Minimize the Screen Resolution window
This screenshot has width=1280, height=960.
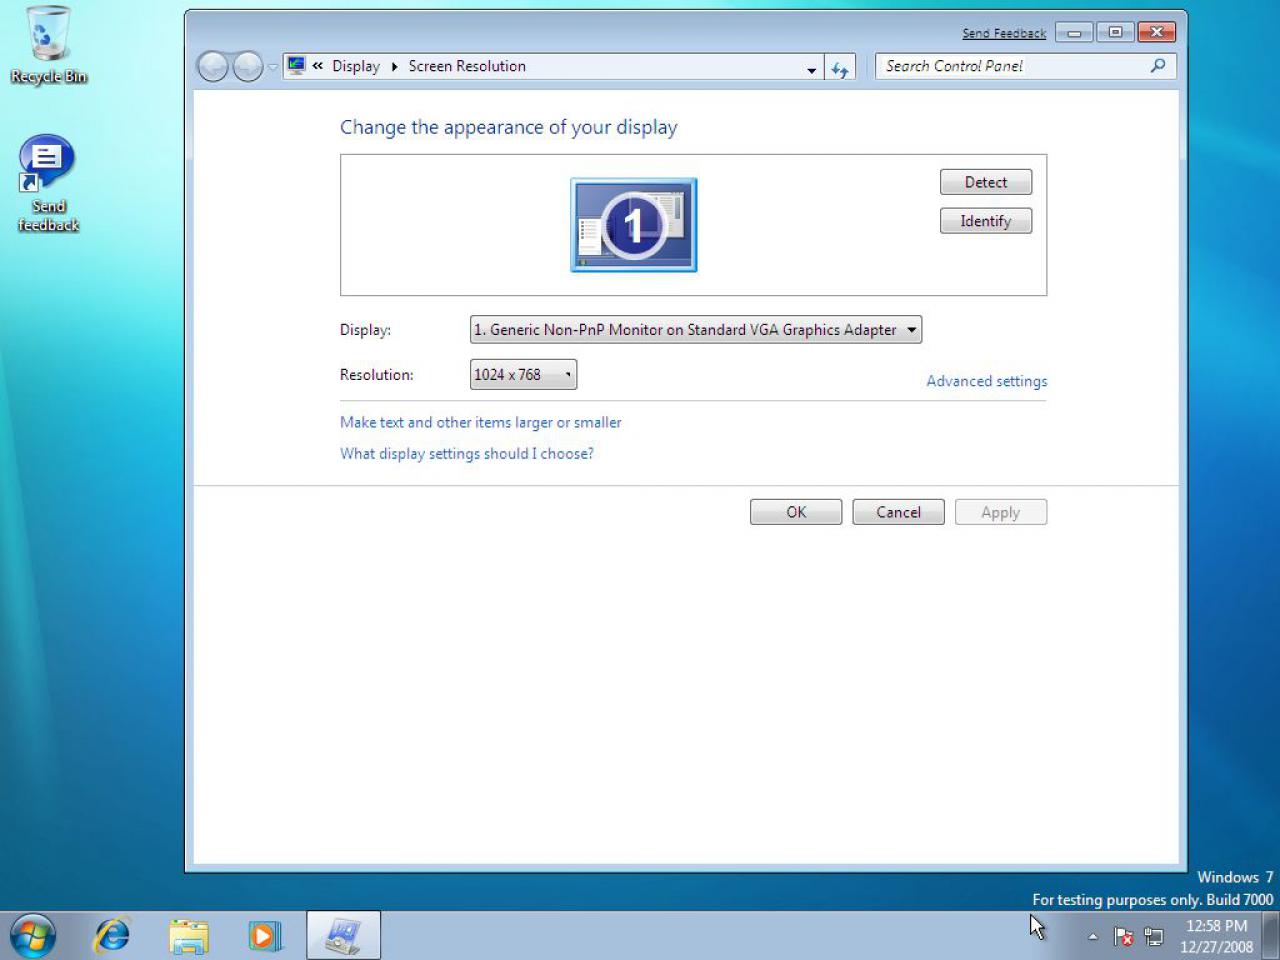1074,32
